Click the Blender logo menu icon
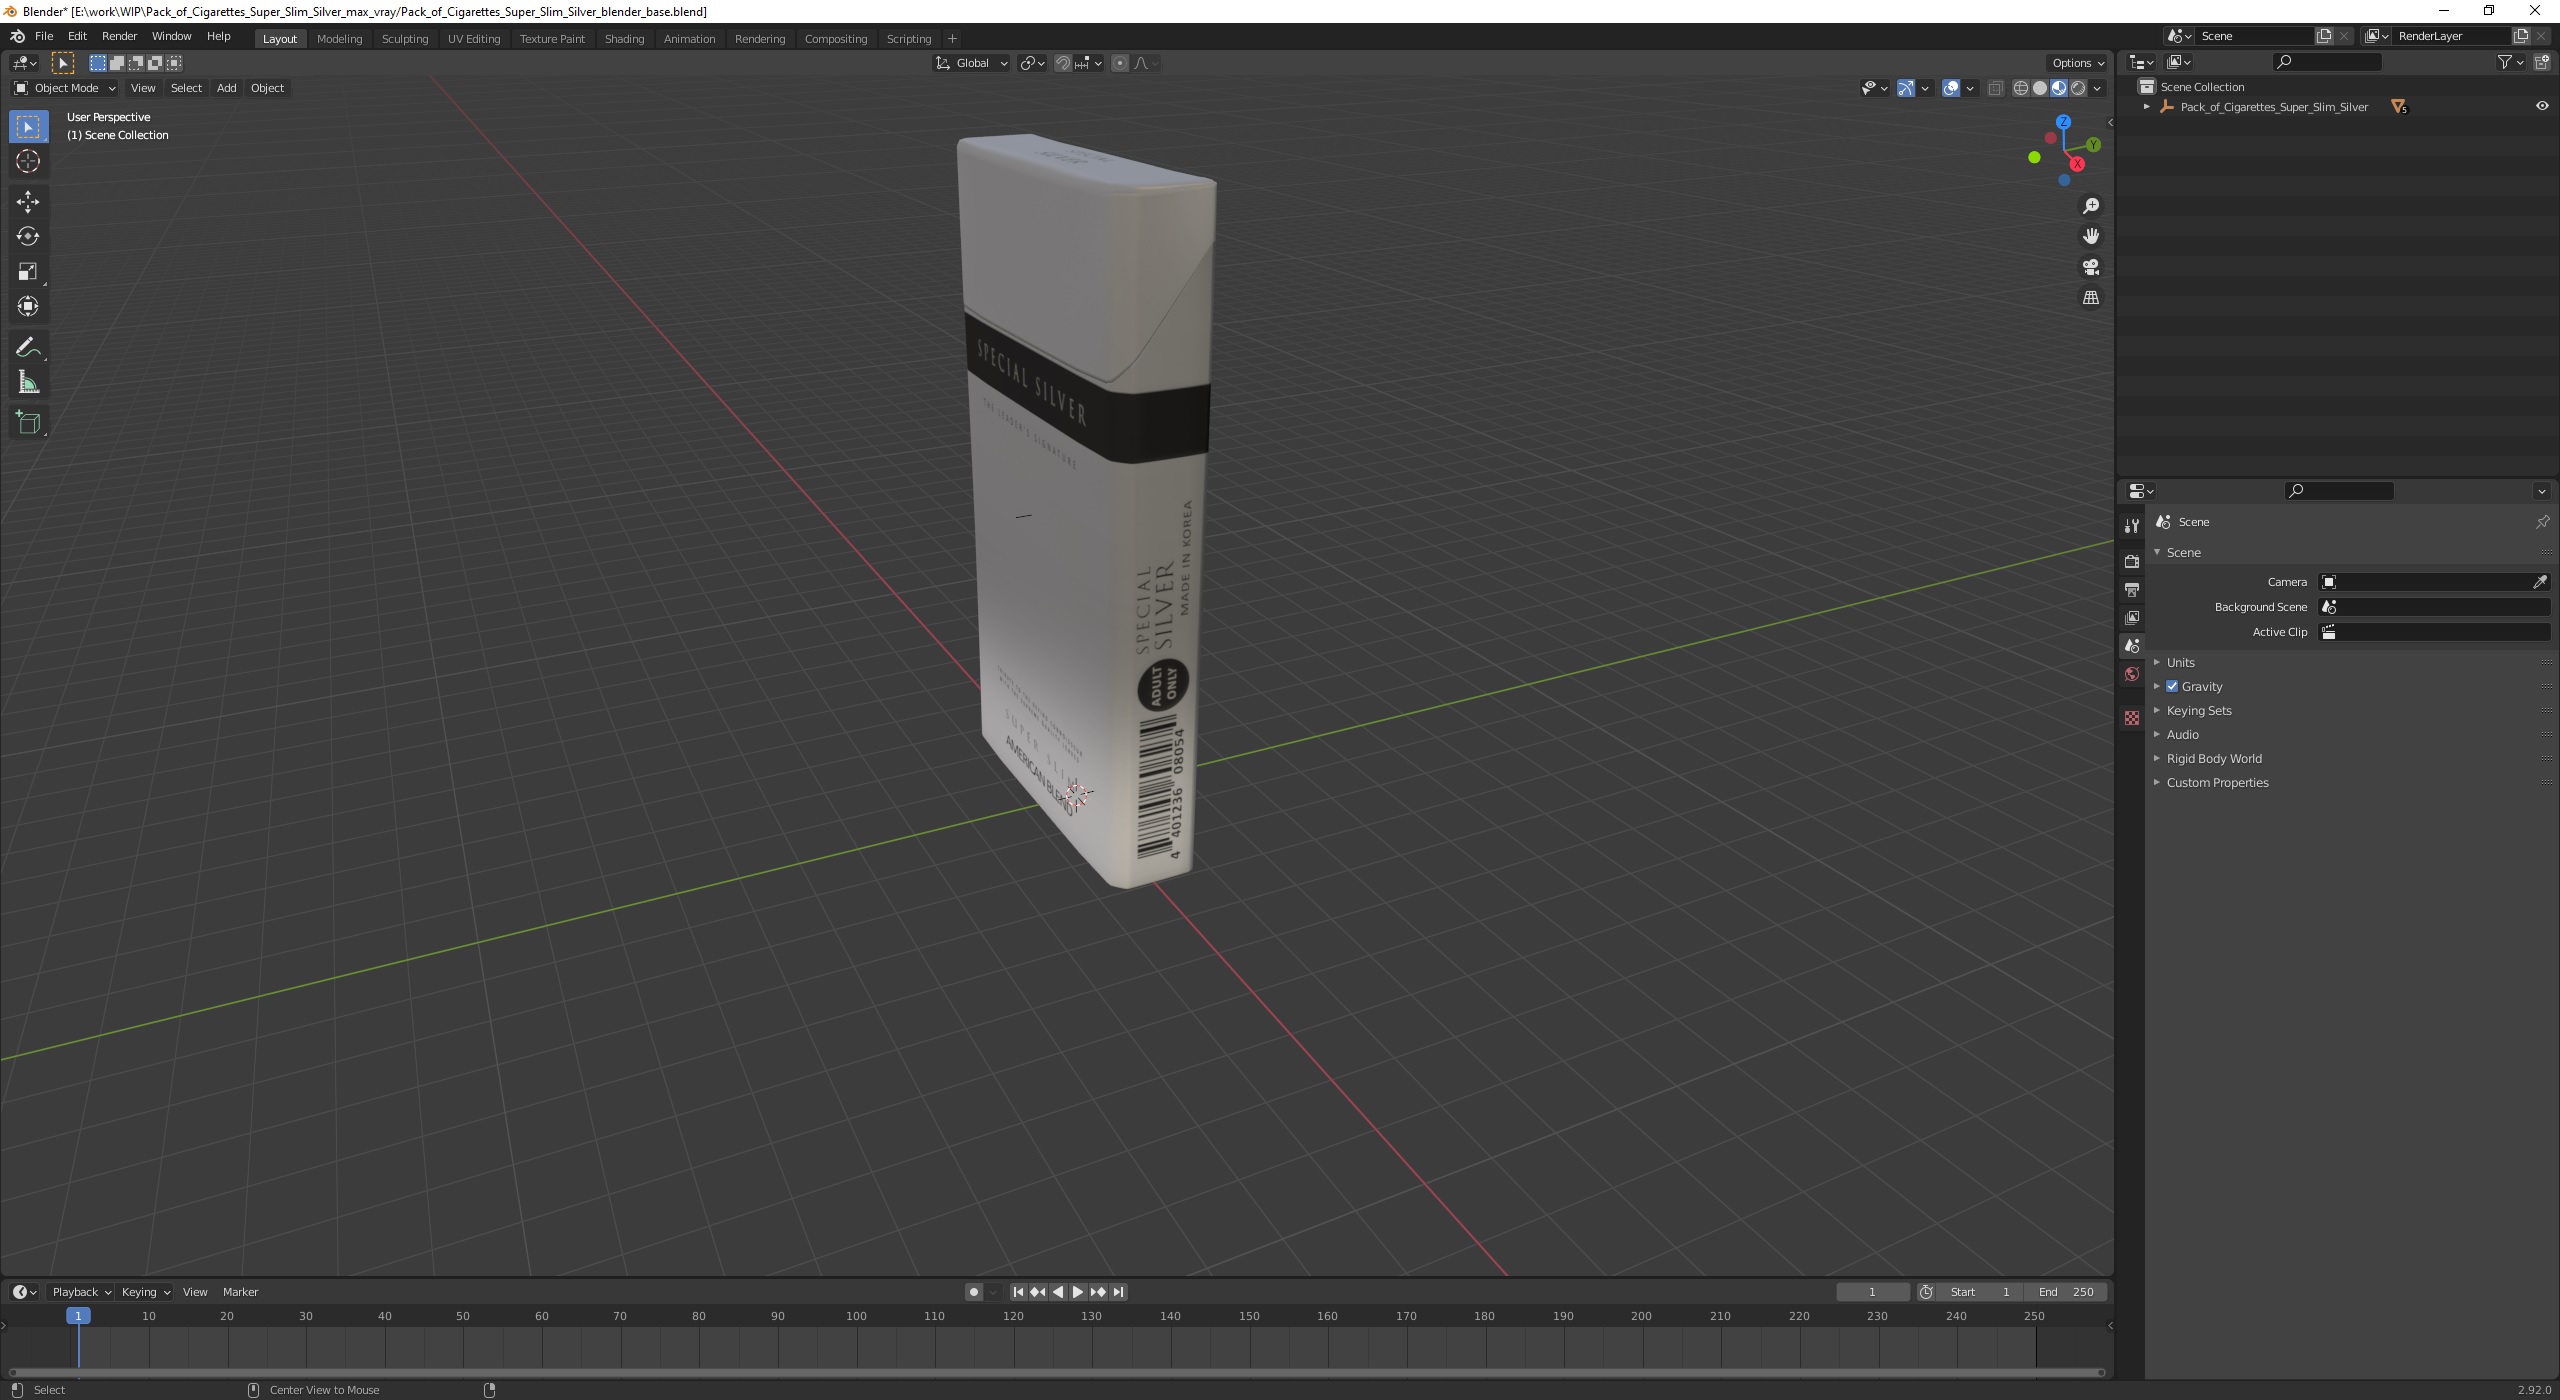Screen dimensions: 2560x1400 (x=17, y=36)
